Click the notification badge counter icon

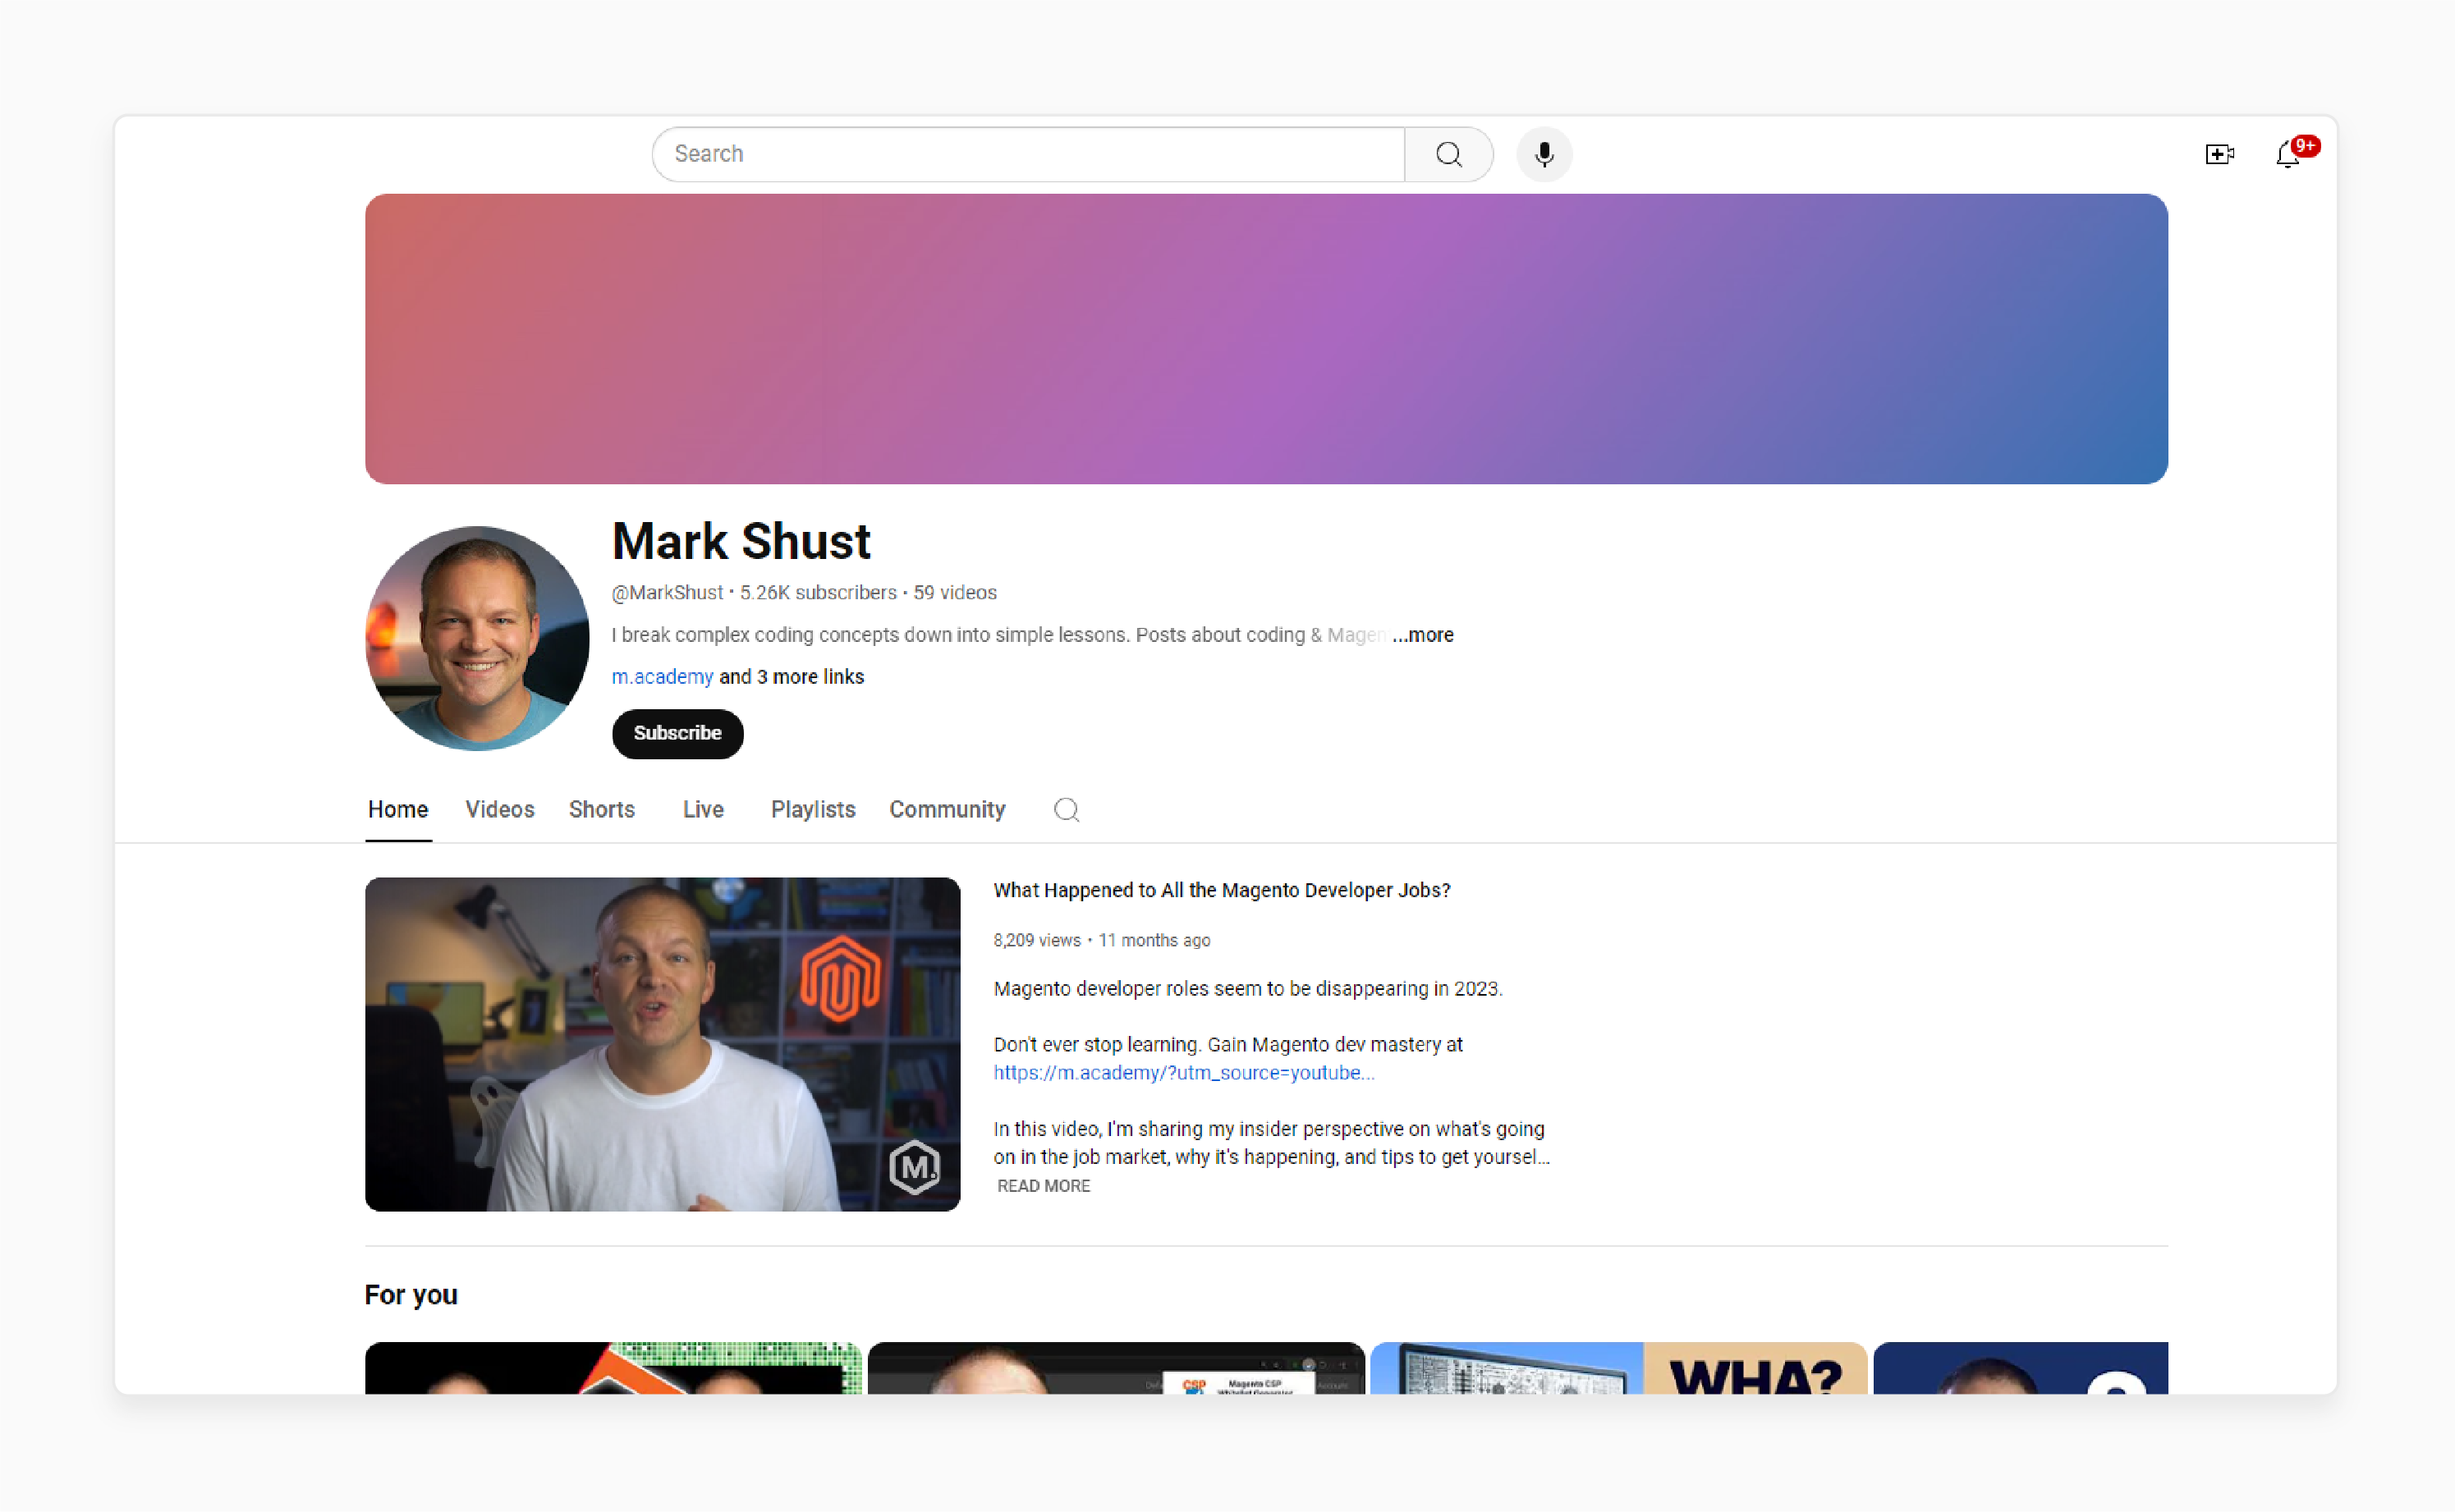[x=2306, y=144]
